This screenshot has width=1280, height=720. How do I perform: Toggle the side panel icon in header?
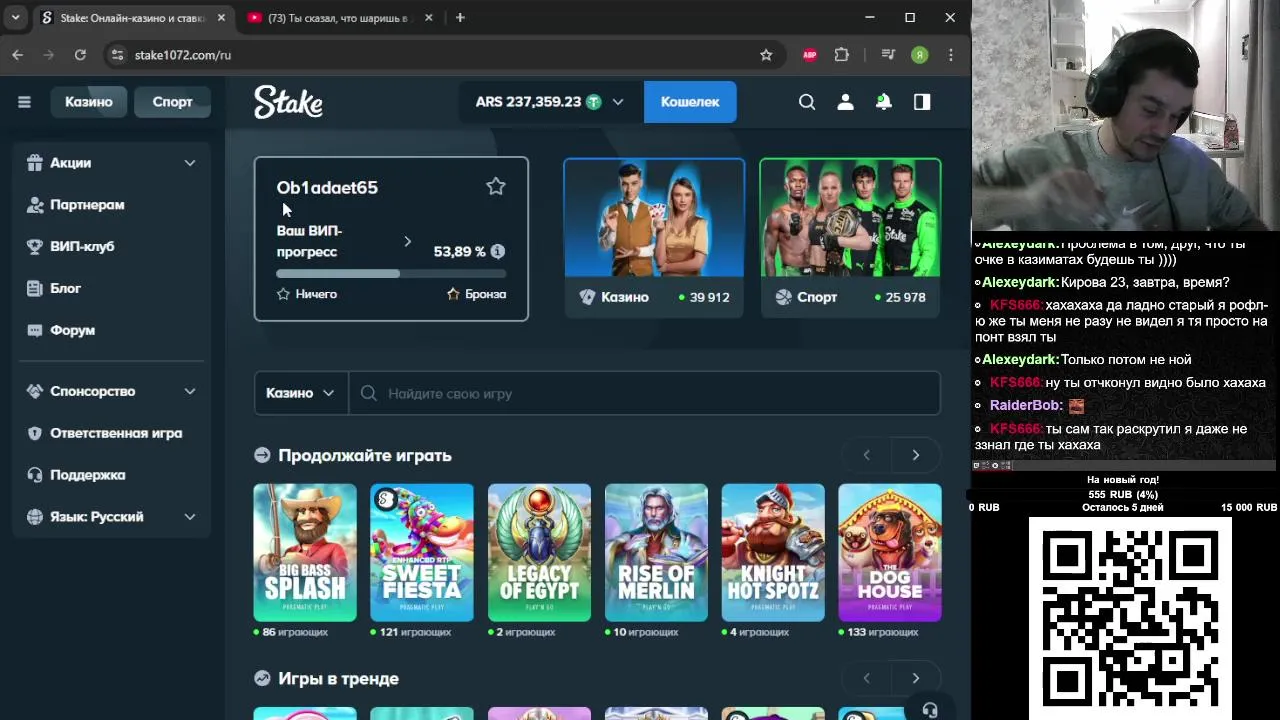point(922,102)
